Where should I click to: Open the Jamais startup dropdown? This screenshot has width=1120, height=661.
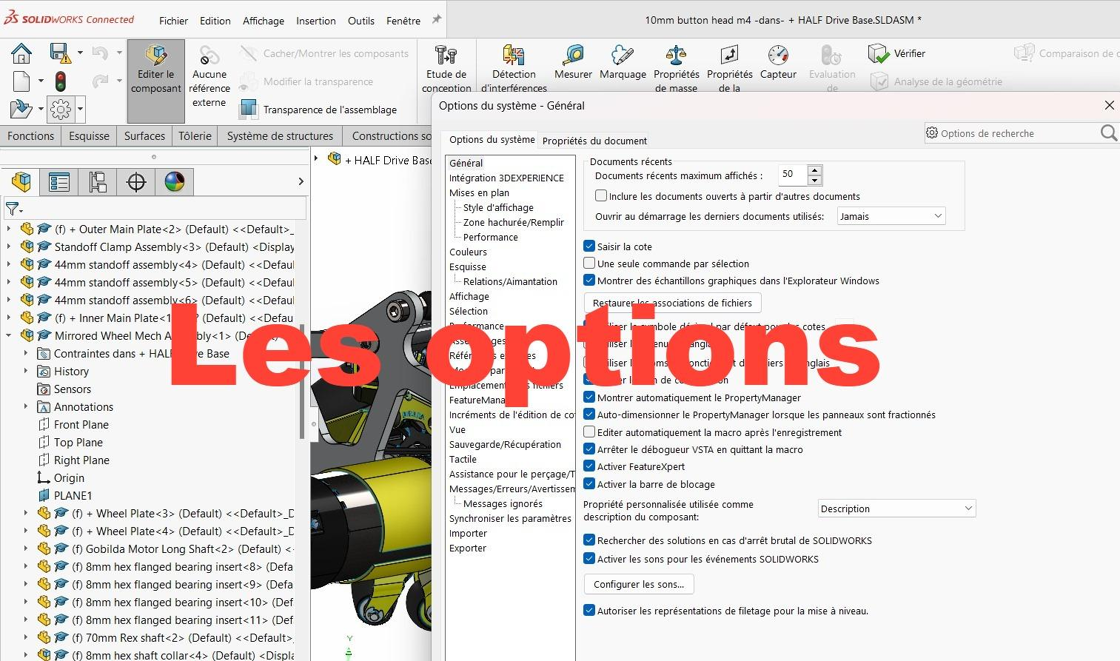click(x=891, y=216)
